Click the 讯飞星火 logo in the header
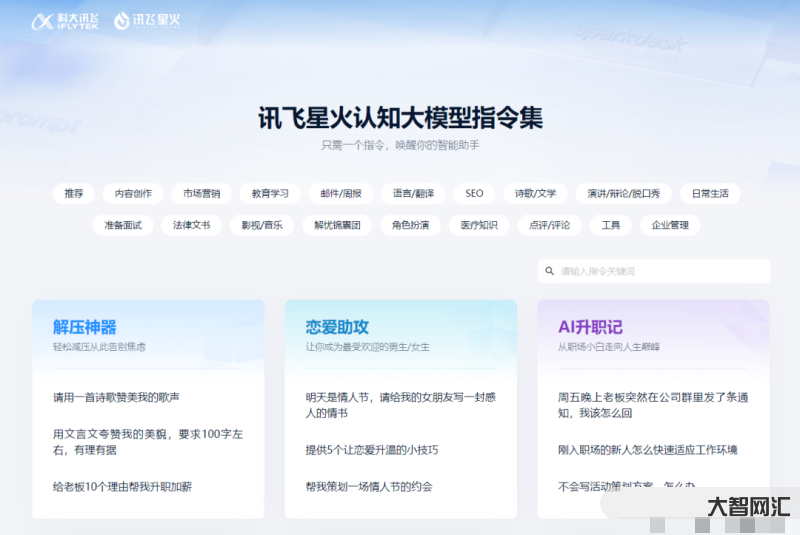 click(x=148, y=20)
